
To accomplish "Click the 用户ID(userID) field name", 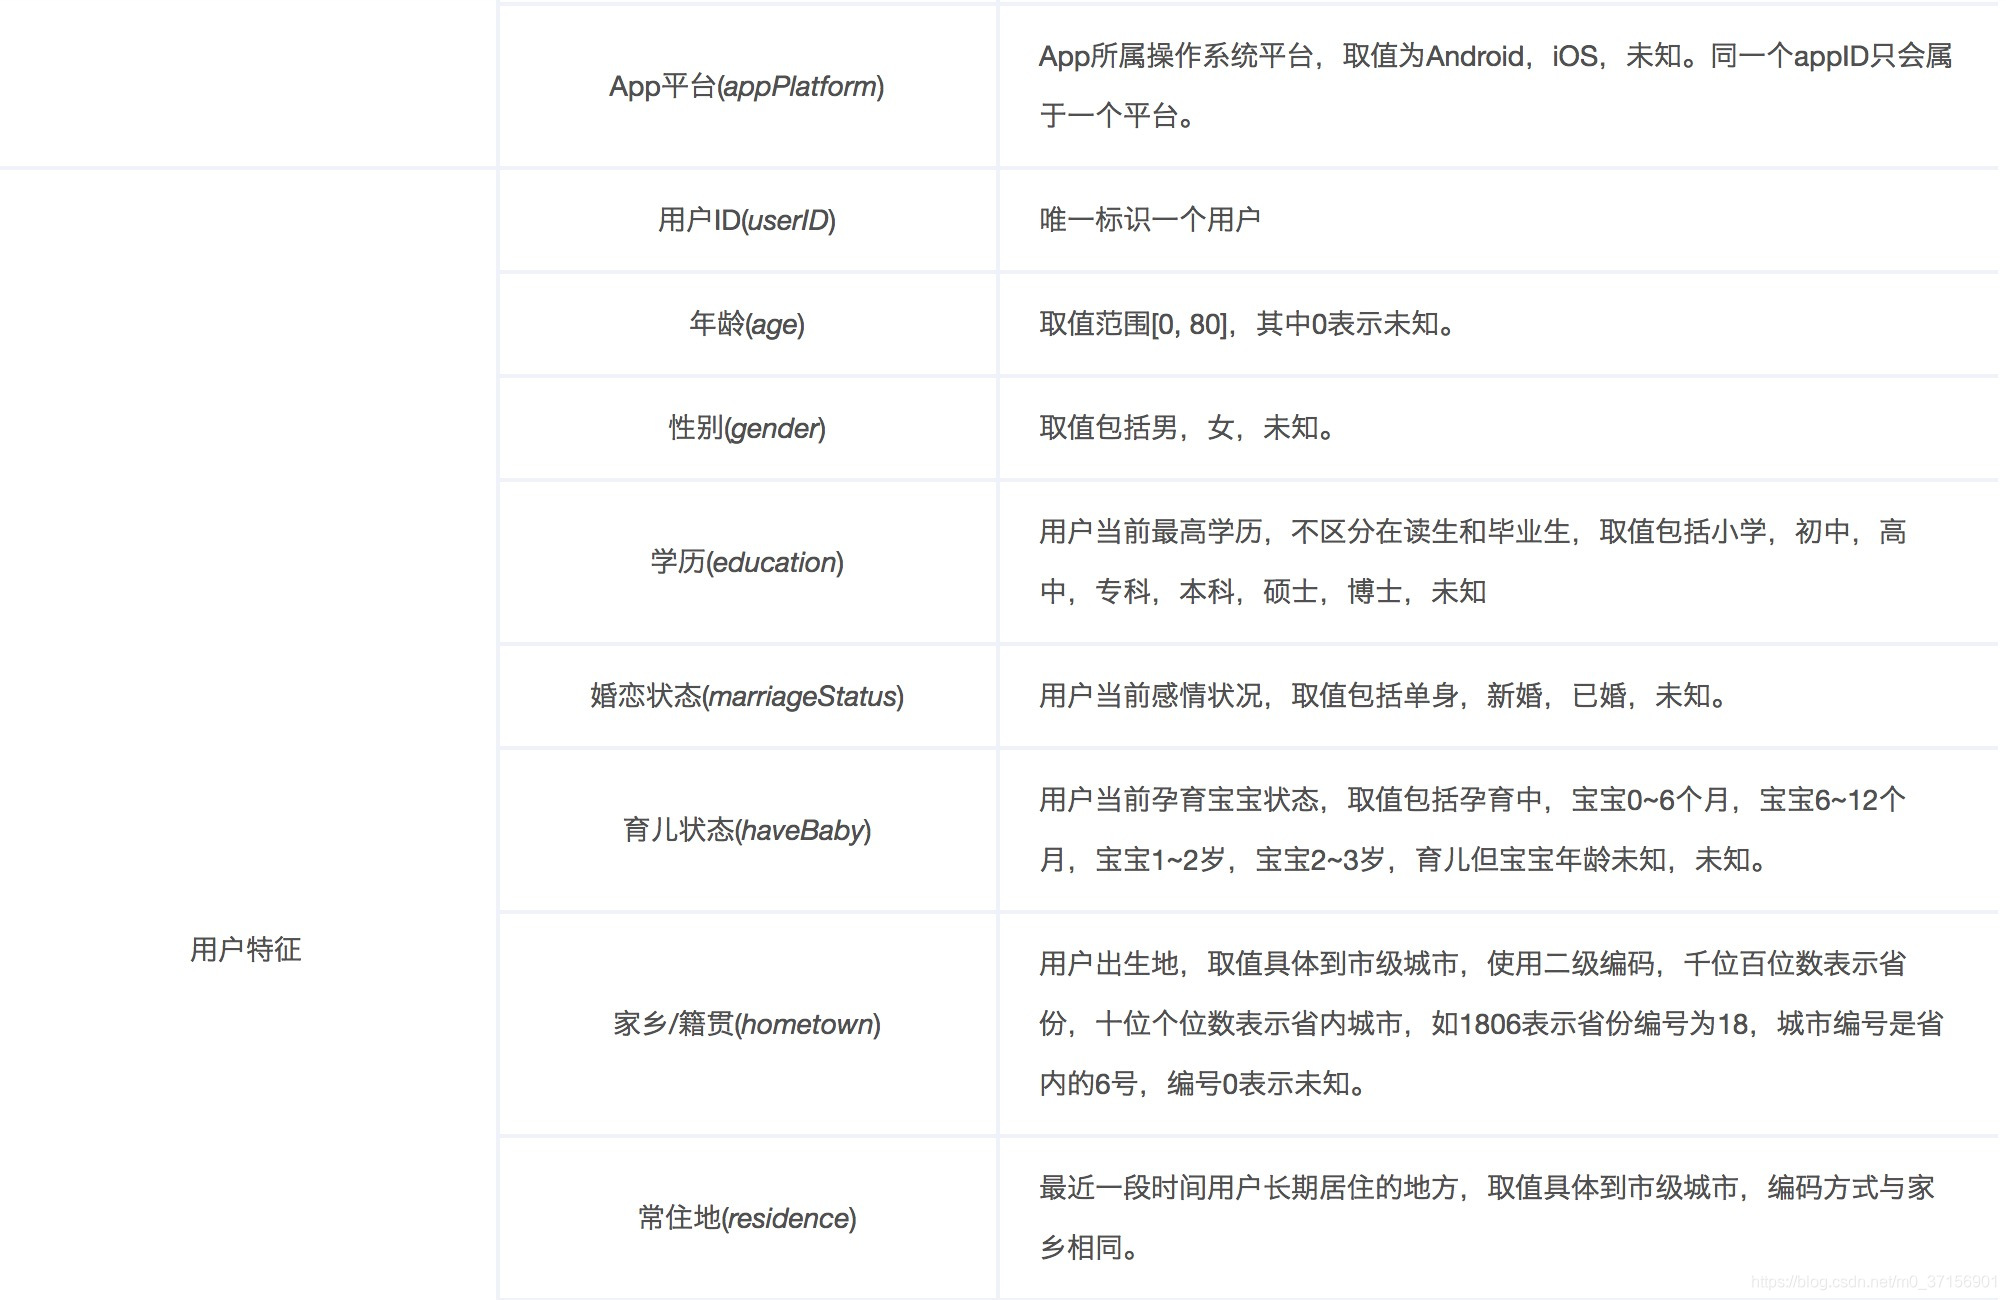I will pyautogui.click(x=747, y=220).
